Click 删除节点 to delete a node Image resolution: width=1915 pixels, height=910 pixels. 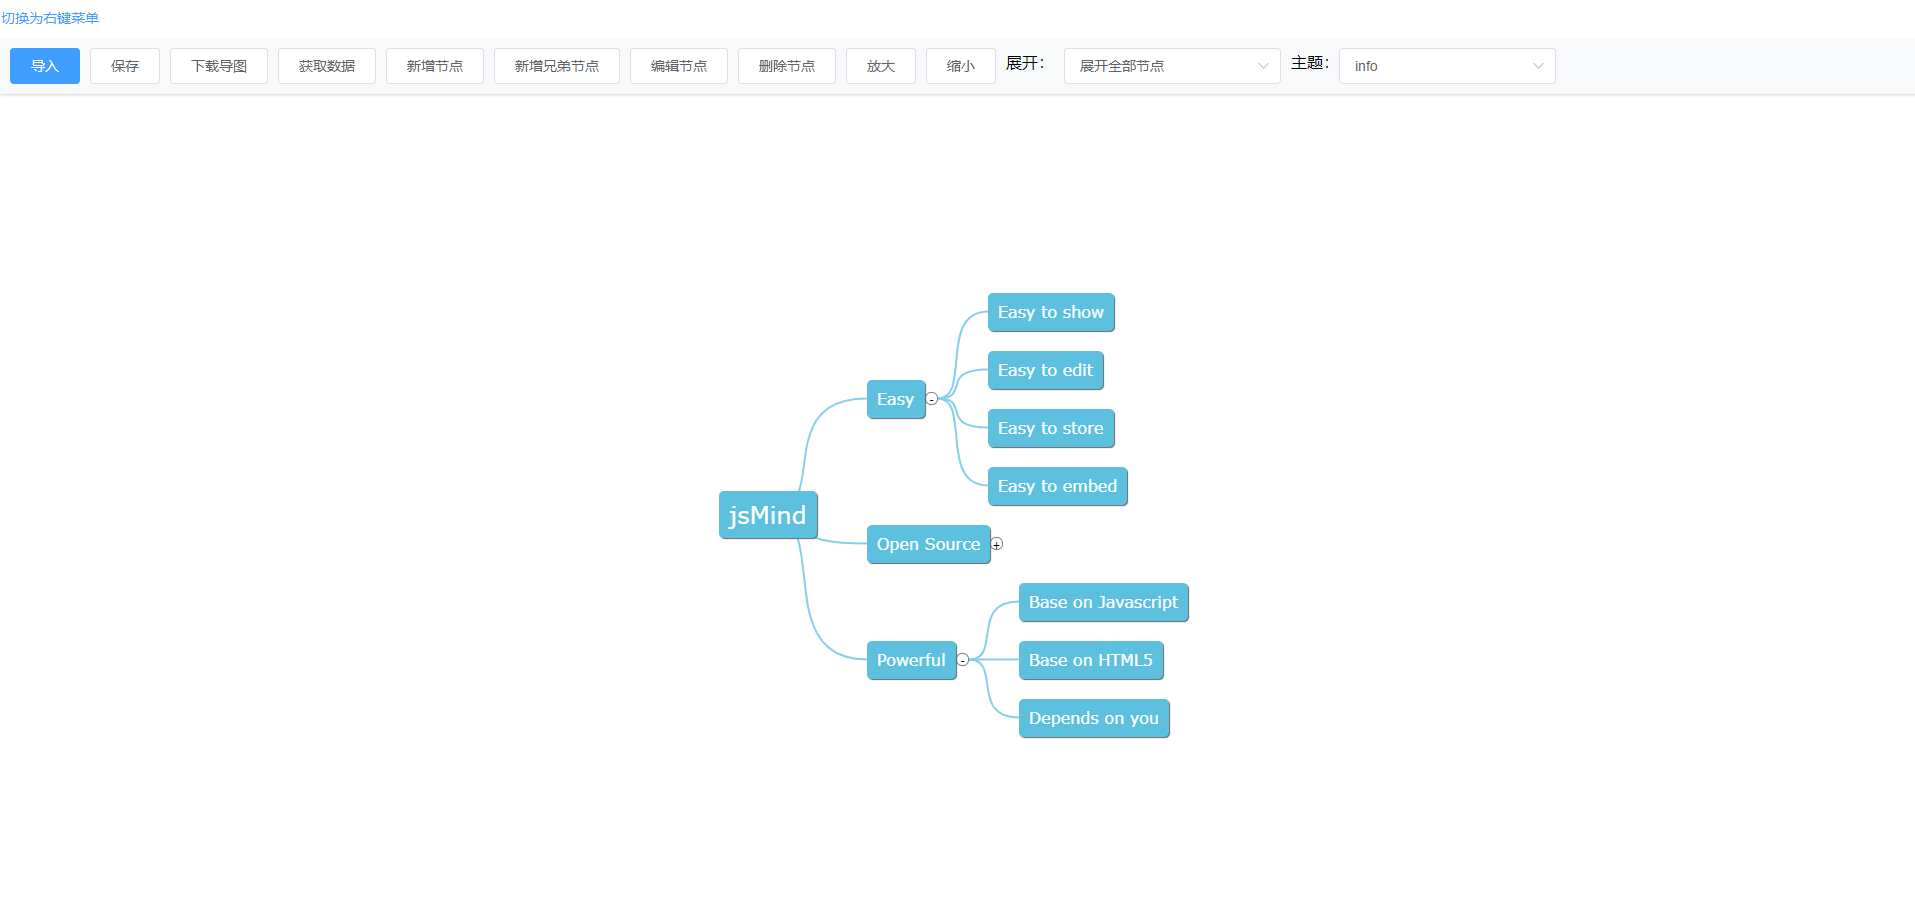[786, 65]
